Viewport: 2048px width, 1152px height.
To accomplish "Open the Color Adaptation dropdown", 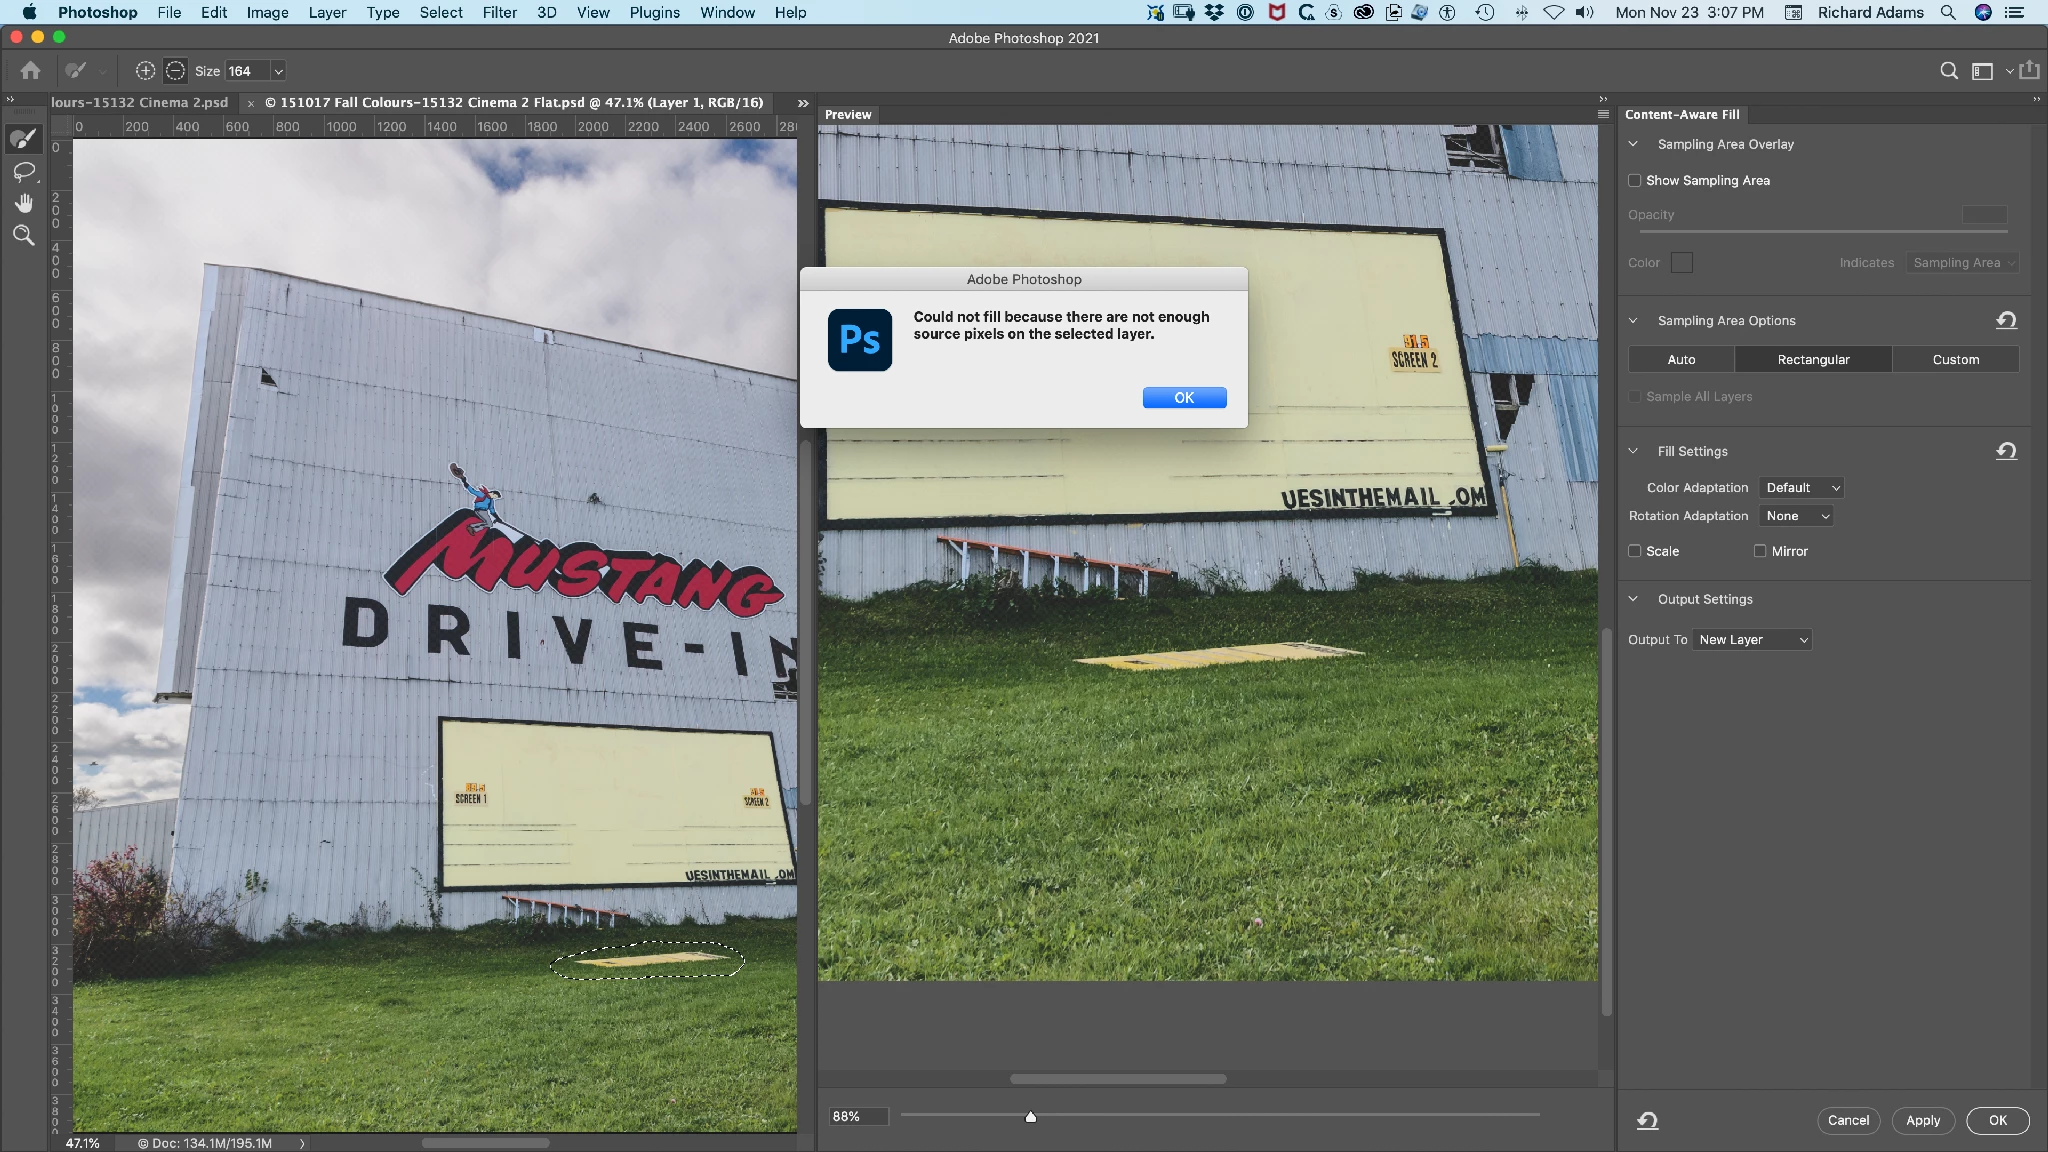I will pyautogui.click(x=1801, y=488).
